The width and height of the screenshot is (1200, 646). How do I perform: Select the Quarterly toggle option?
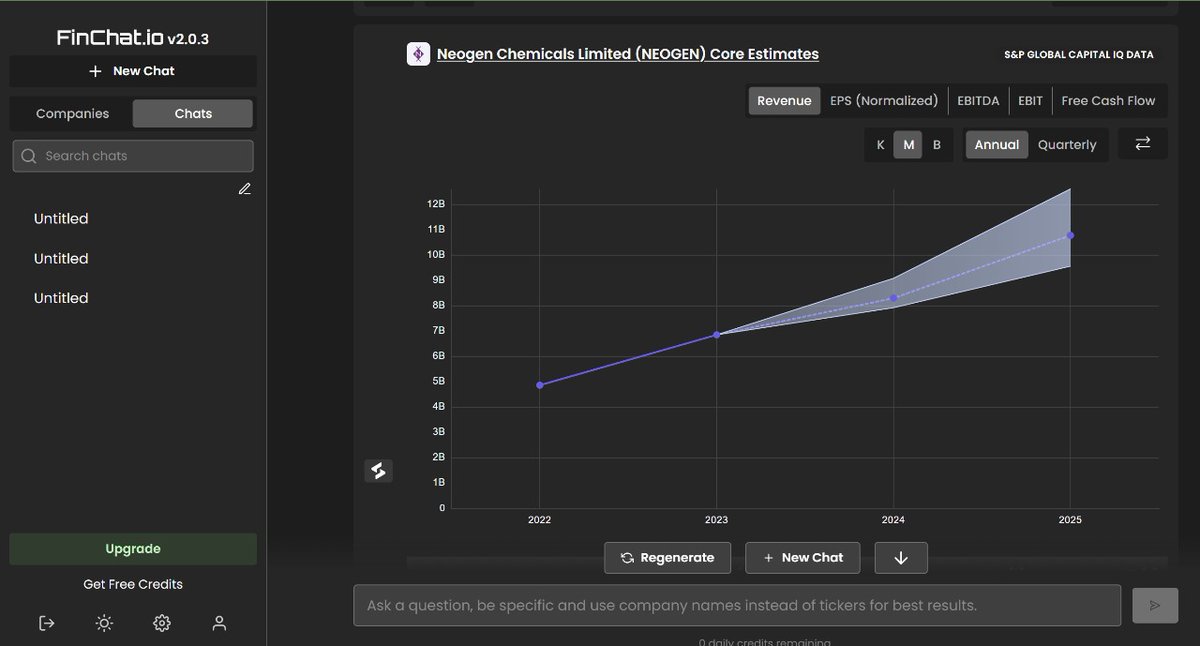[x=1067, y=144]
